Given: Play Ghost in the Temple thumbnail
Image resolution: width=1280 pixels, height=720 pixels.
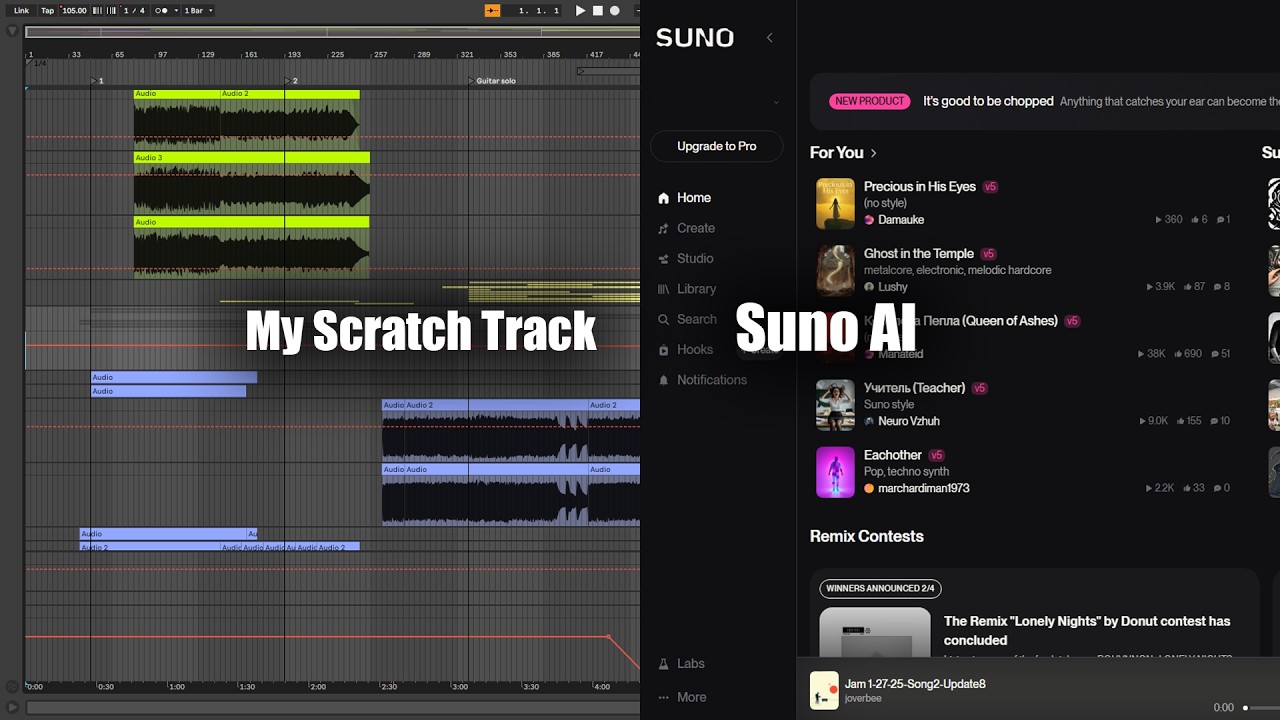Looking at the screenshot, I should 835,270.
